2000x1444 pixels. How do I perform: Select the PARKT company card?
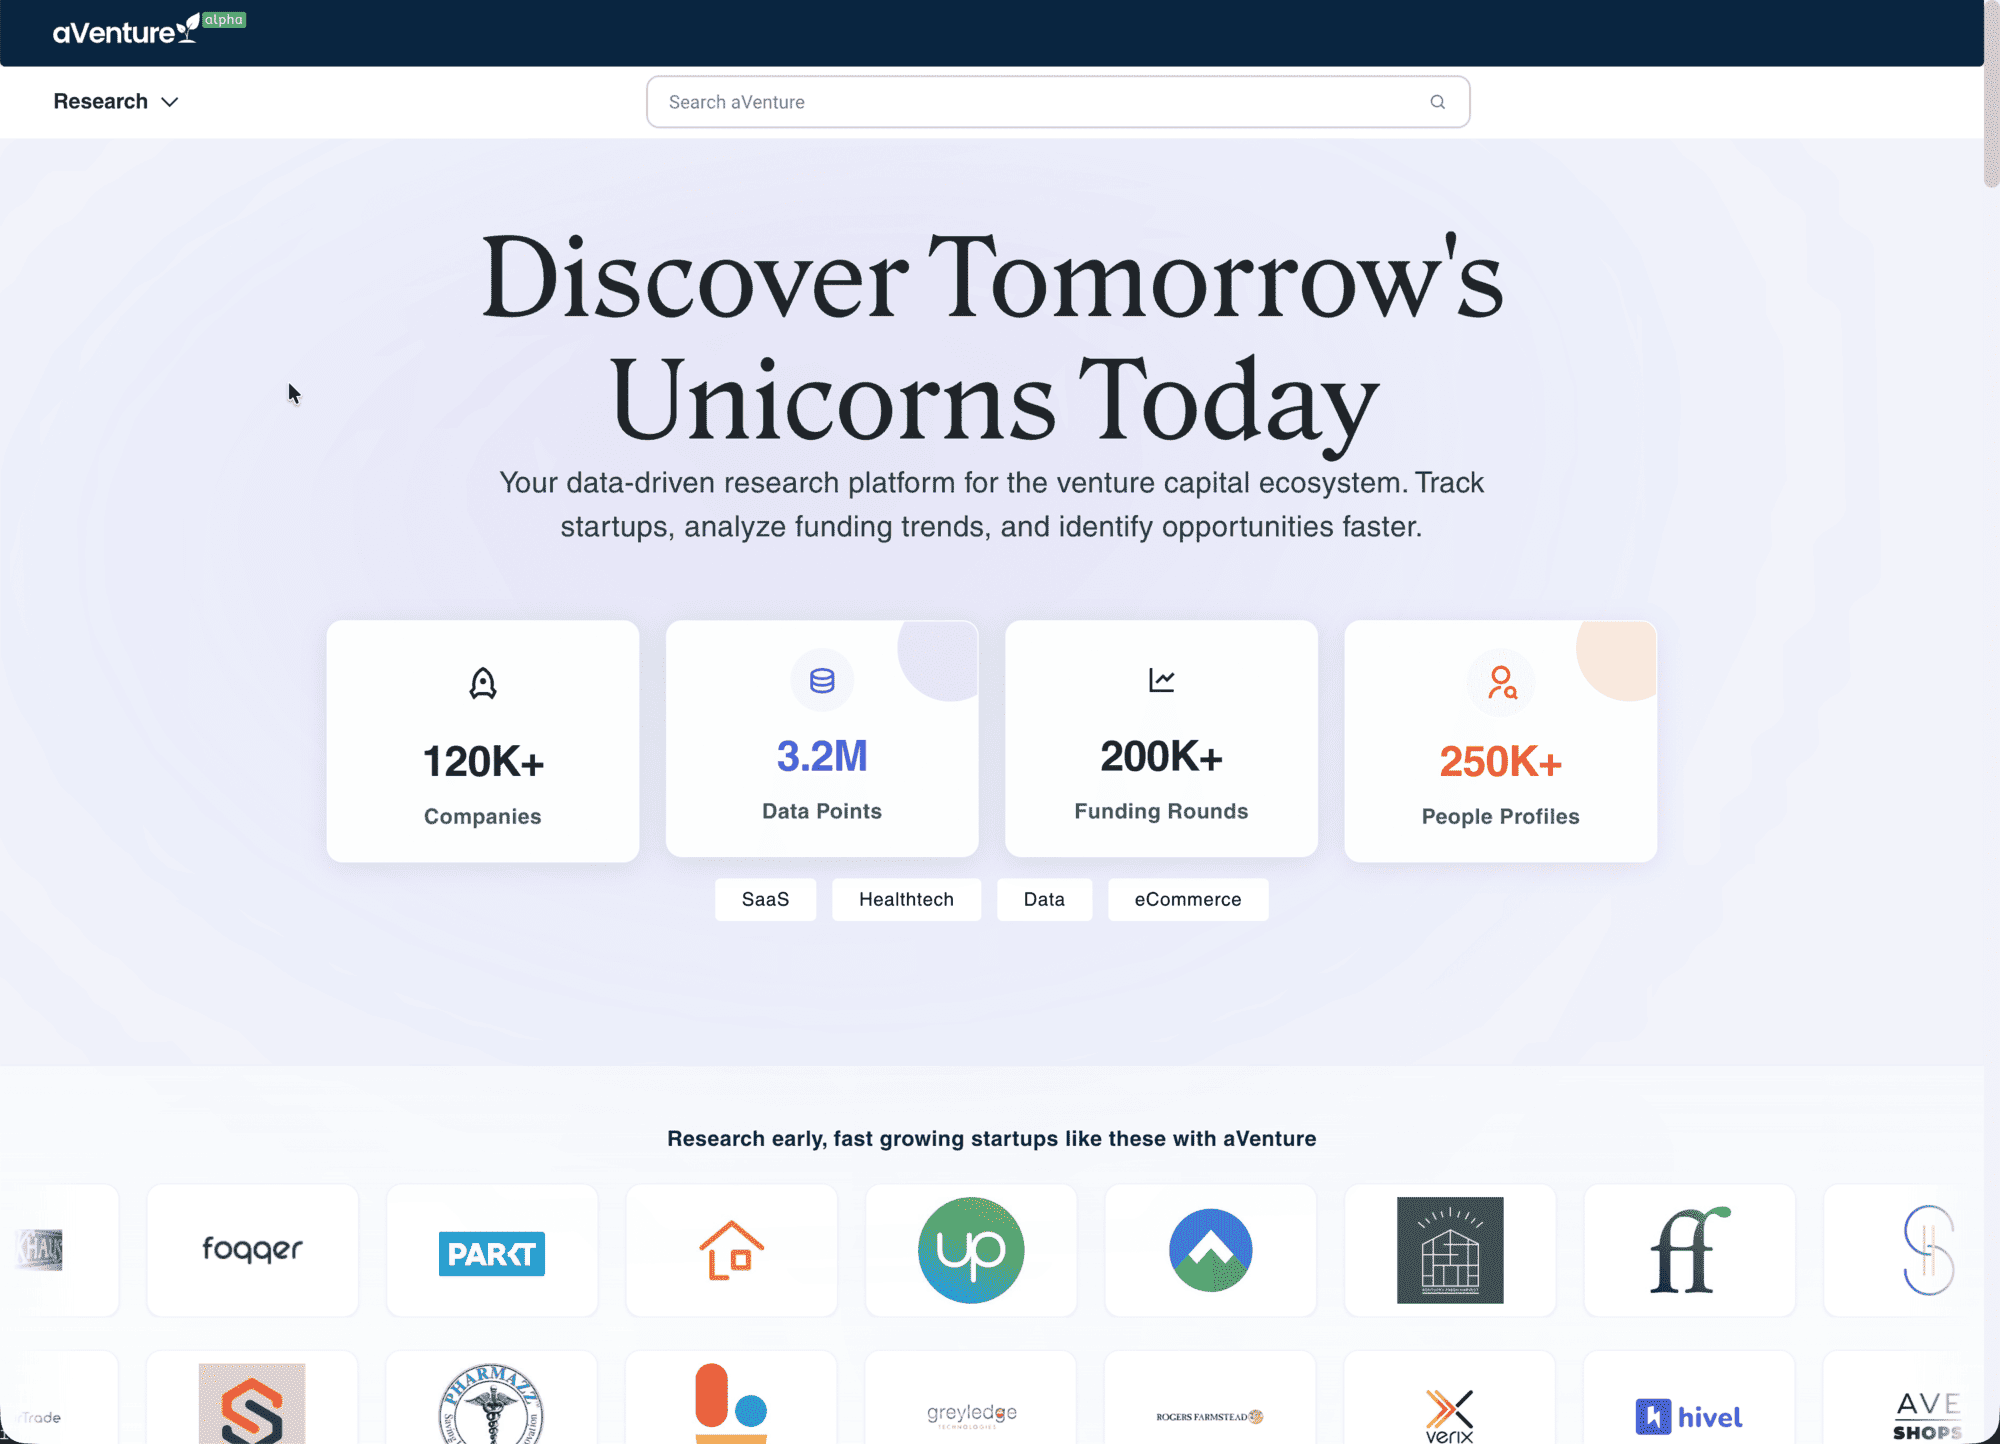tap(492, 1253)
